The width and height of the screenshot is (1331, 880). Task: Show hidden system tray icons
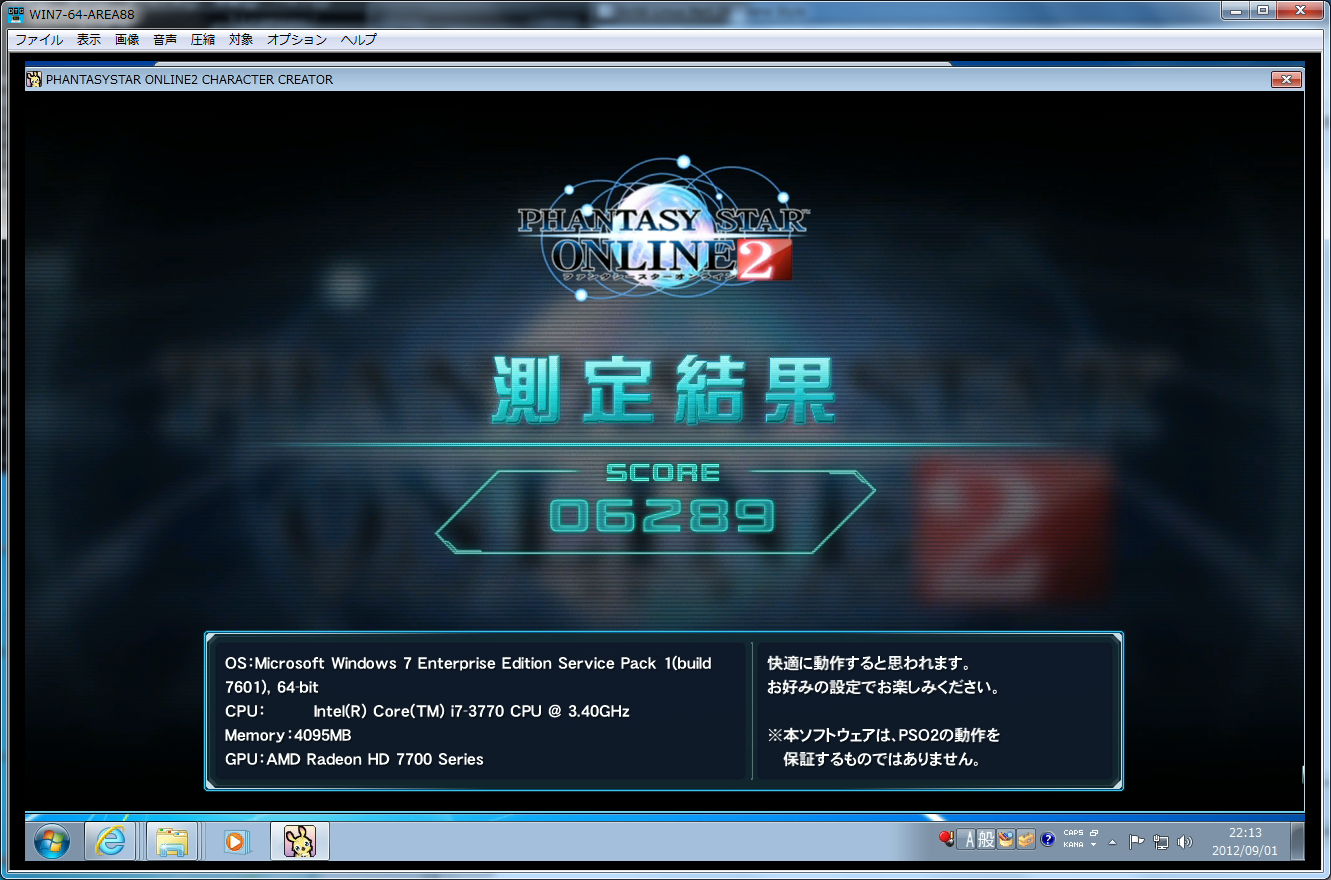pyautogui.click(x=1113, y=841)
